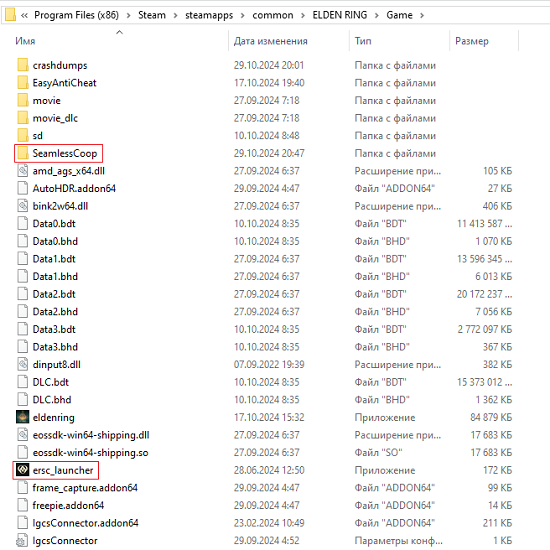Sort by the Имя column header
This screenshot has width=550, height=550.
click(x=25, y=41)
